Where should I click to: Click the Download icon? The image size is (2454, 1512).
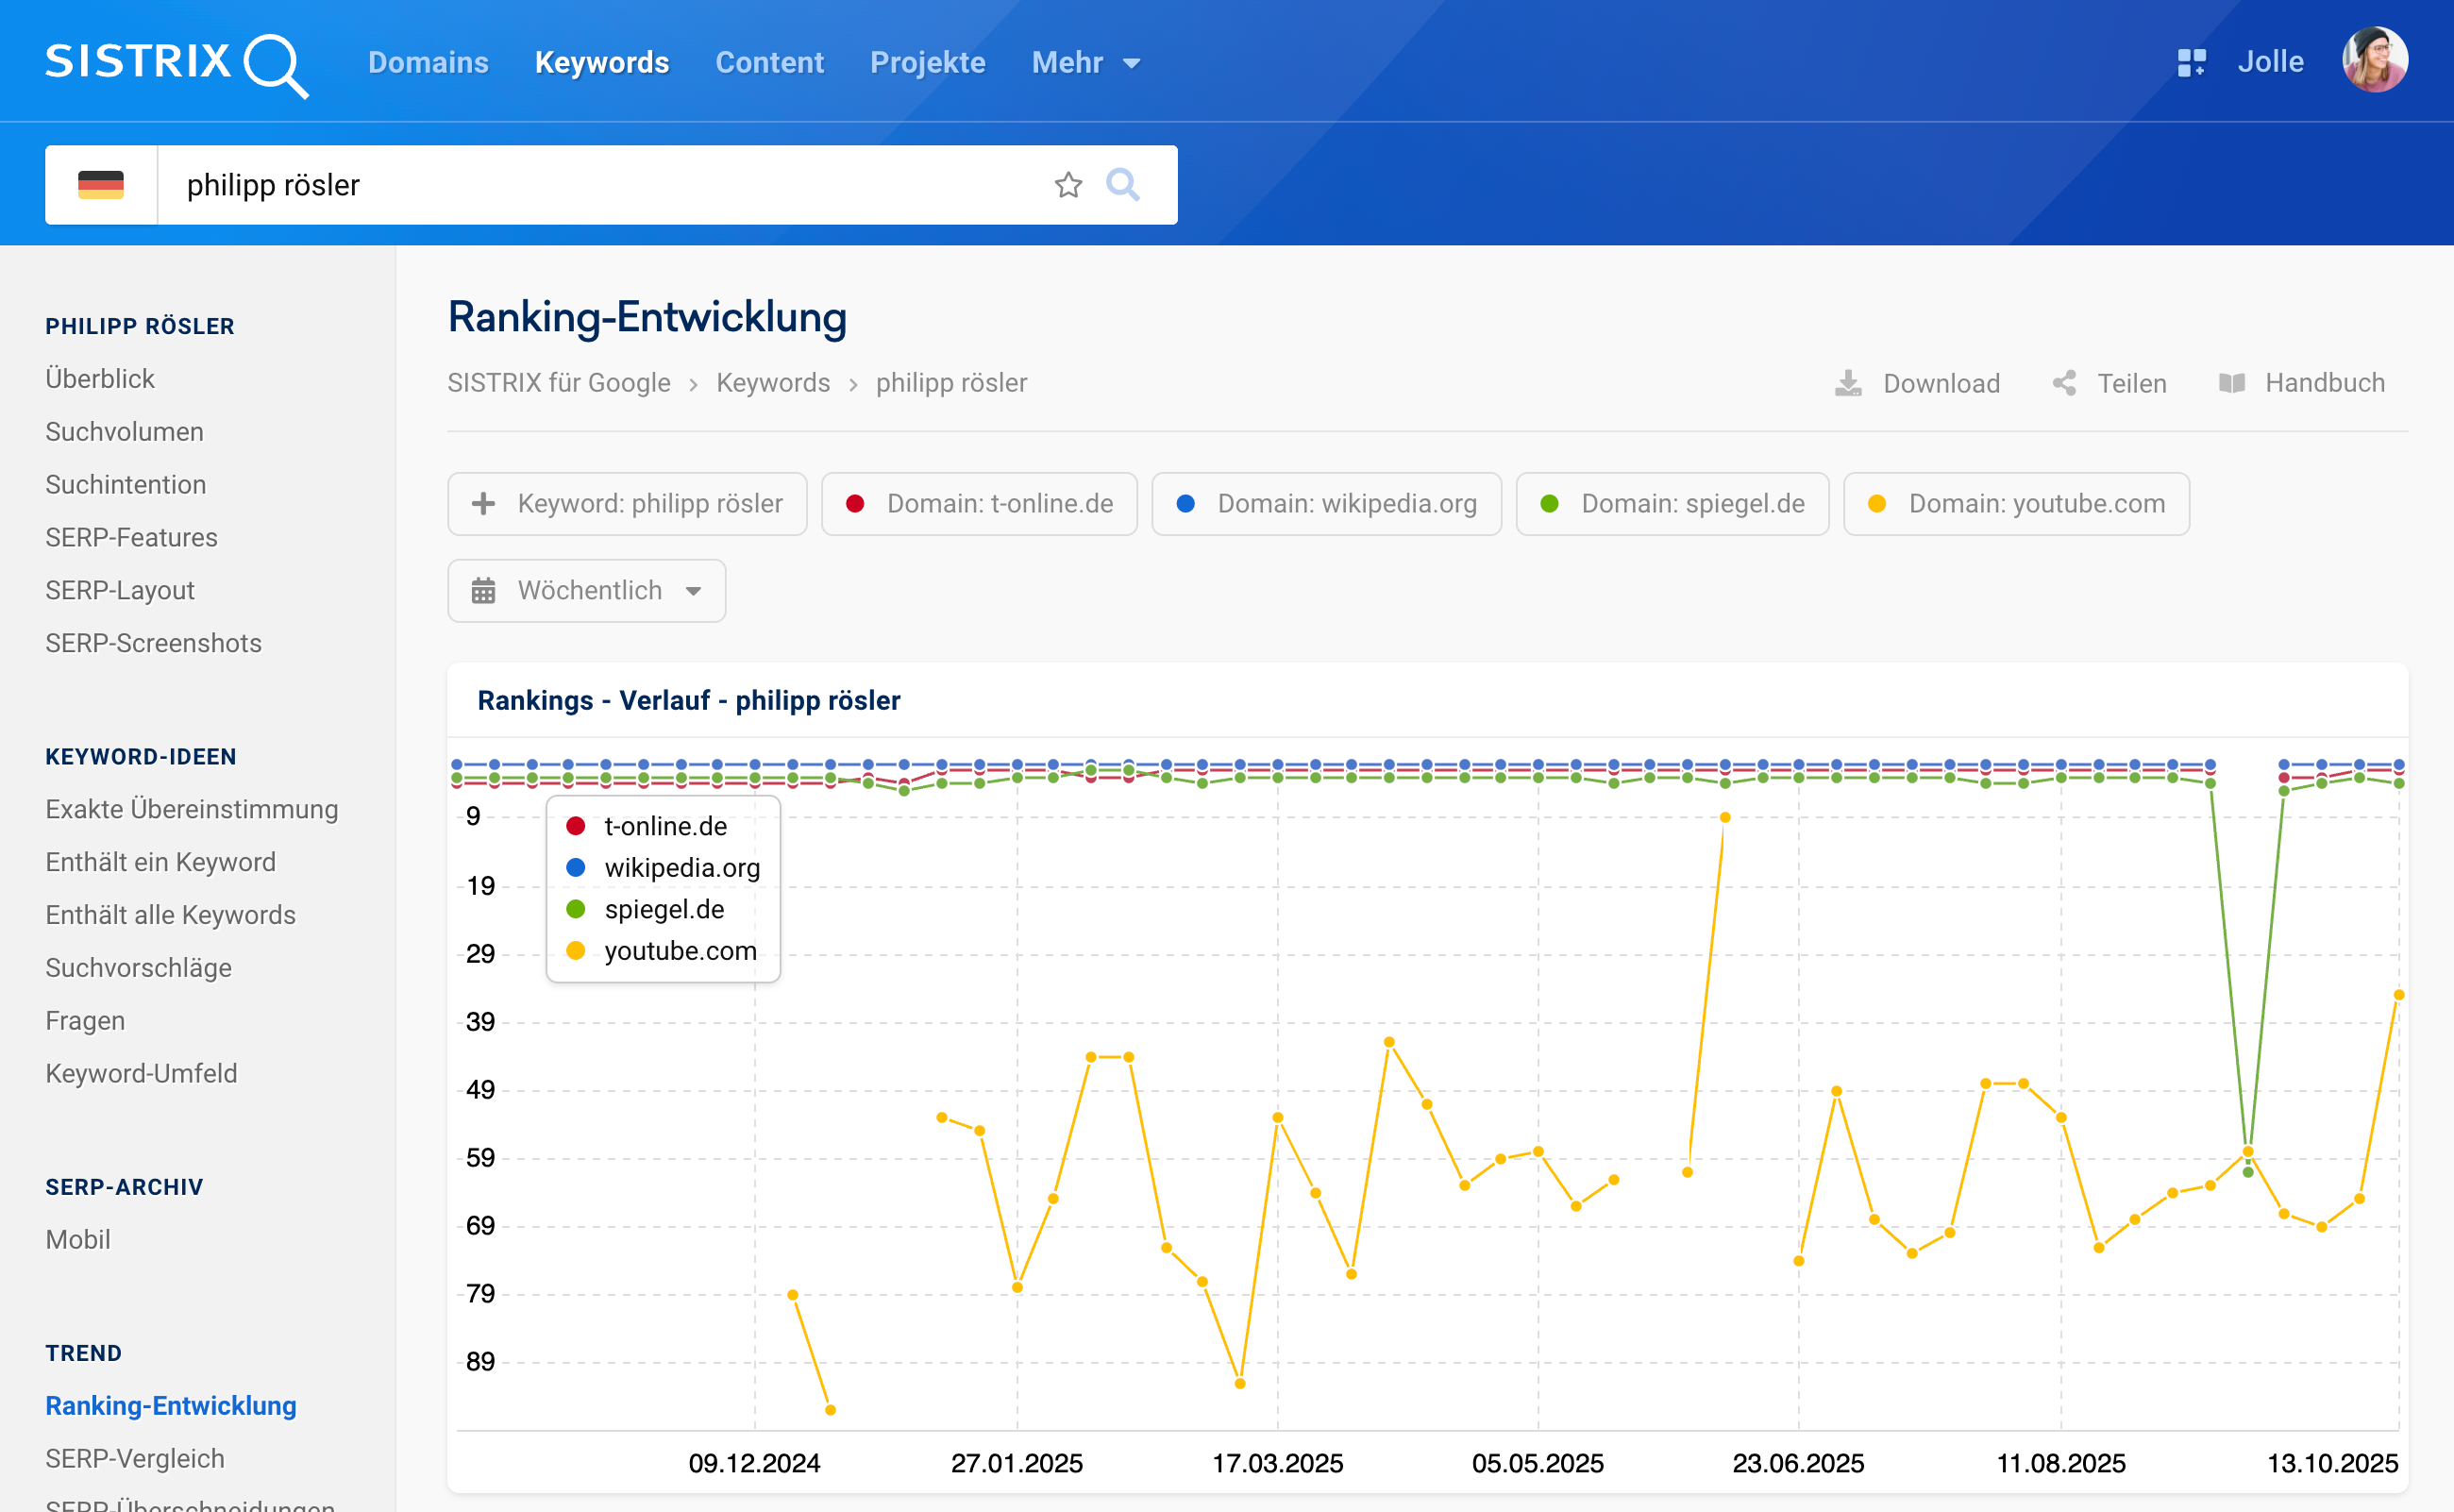click(1848, 383)
